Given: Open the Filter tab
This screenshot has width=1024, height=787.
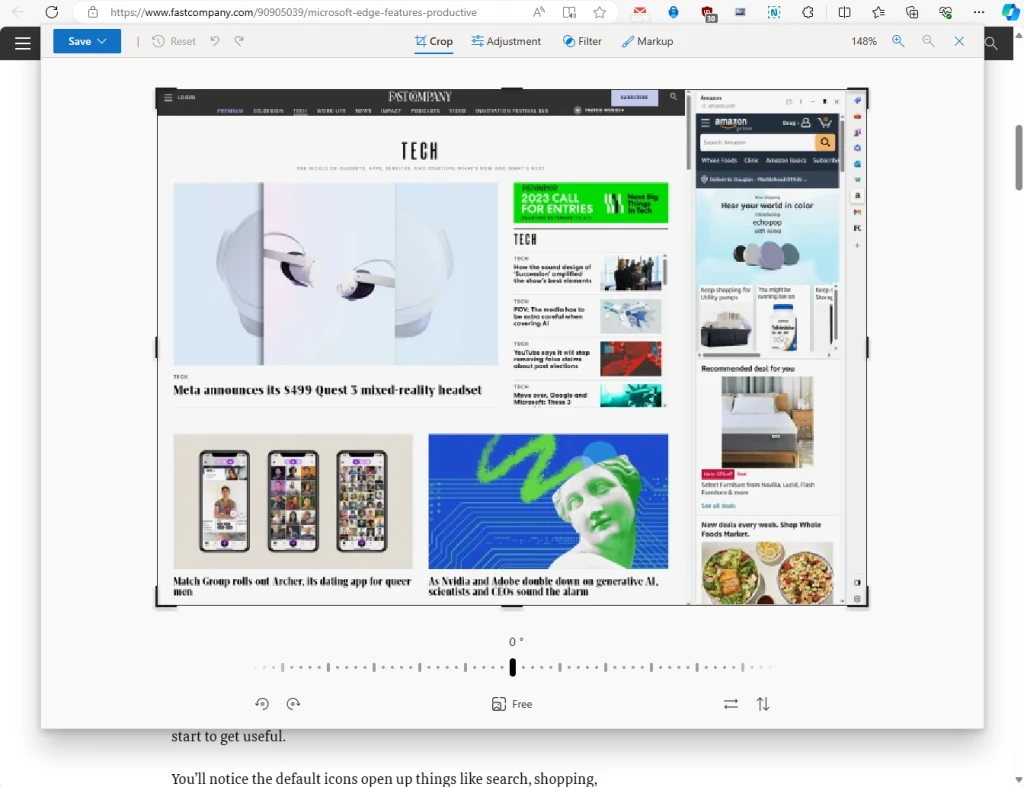Looking at the screenshot, I should (x=582, y=41).
